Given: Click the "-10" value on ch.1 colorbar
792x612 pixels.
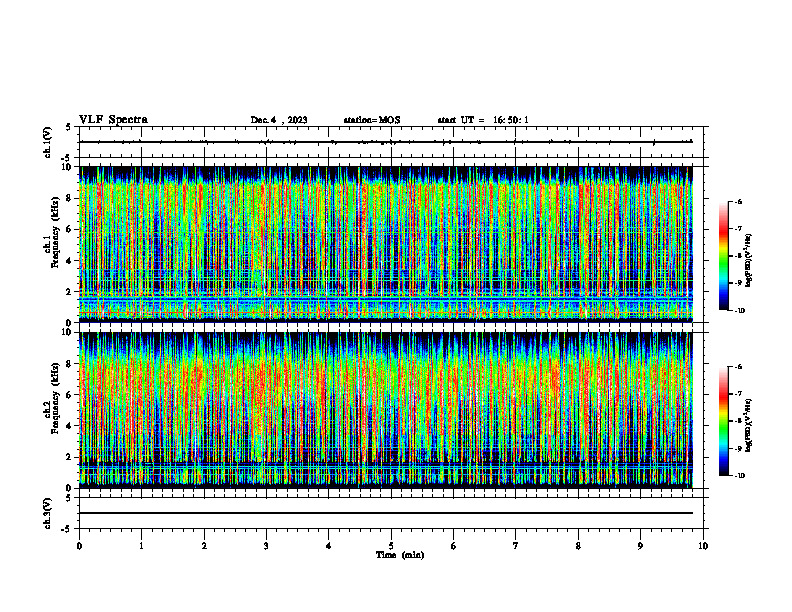Looking at the screenshot, I should coord(739,311).
